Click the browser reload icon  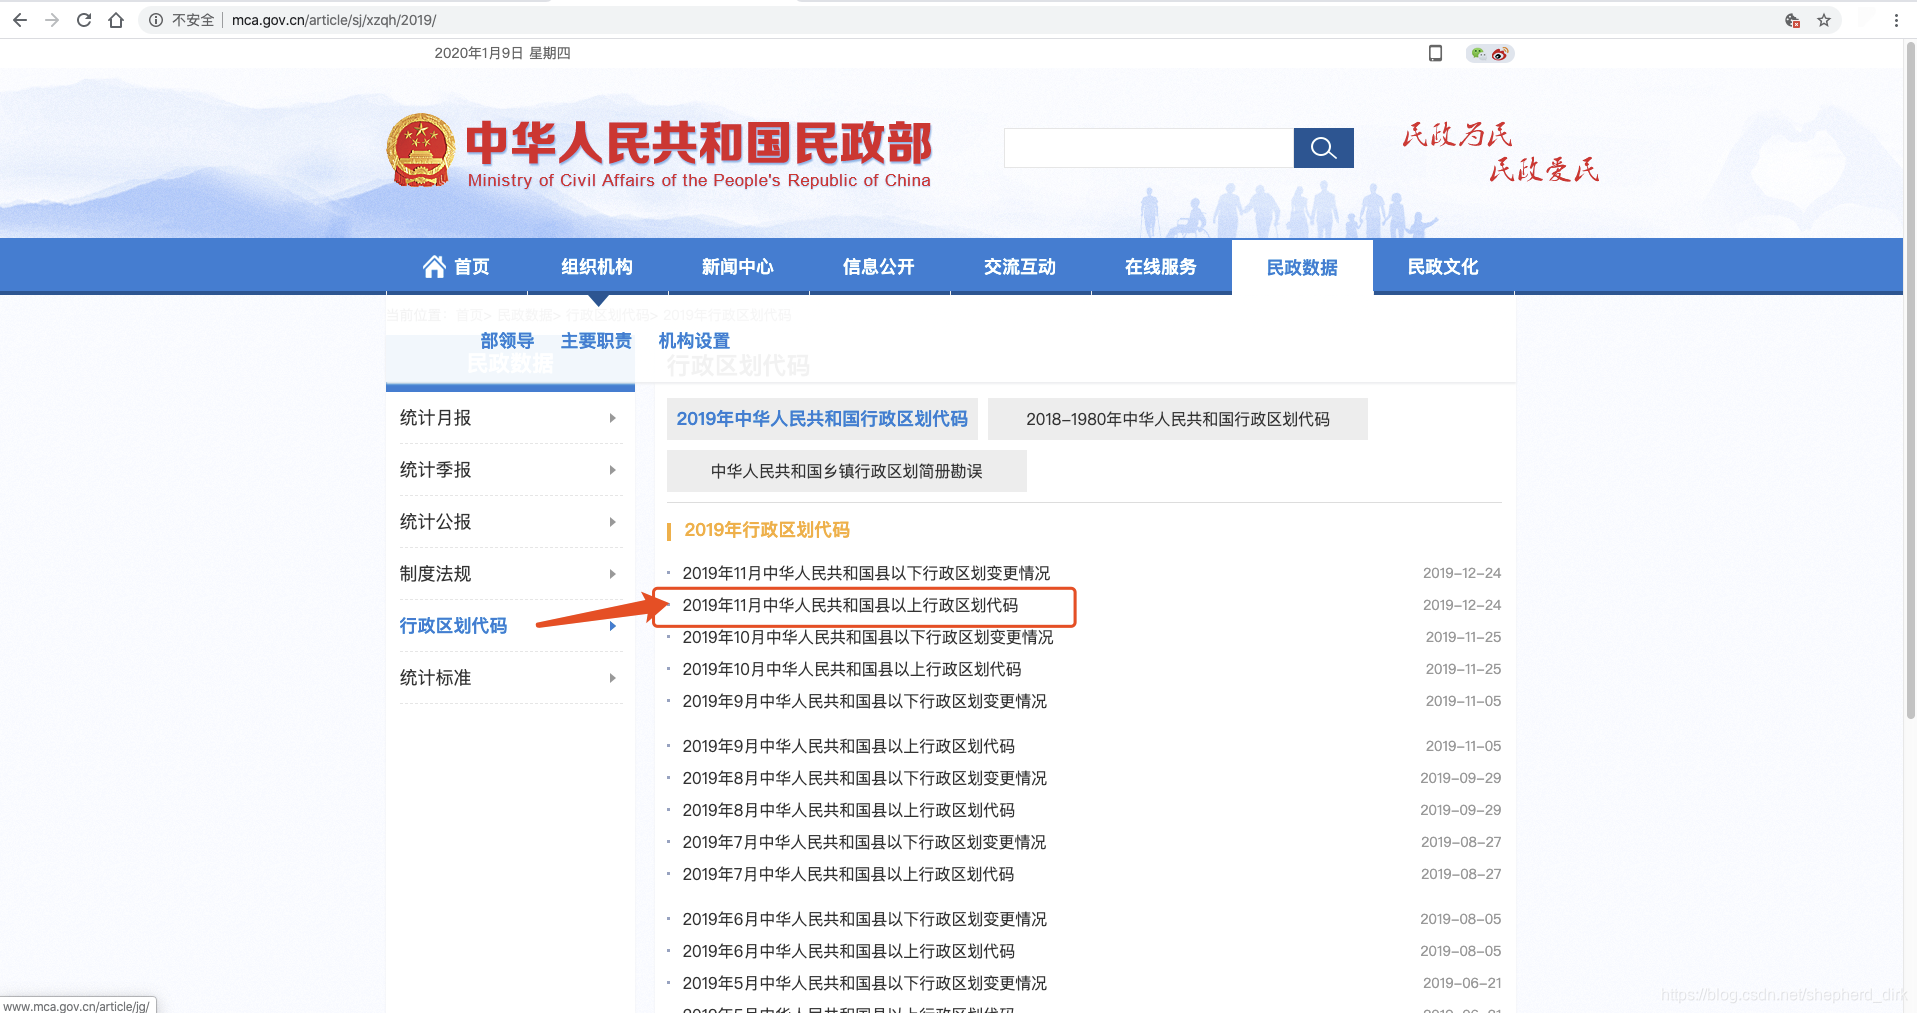coord(84,19)
